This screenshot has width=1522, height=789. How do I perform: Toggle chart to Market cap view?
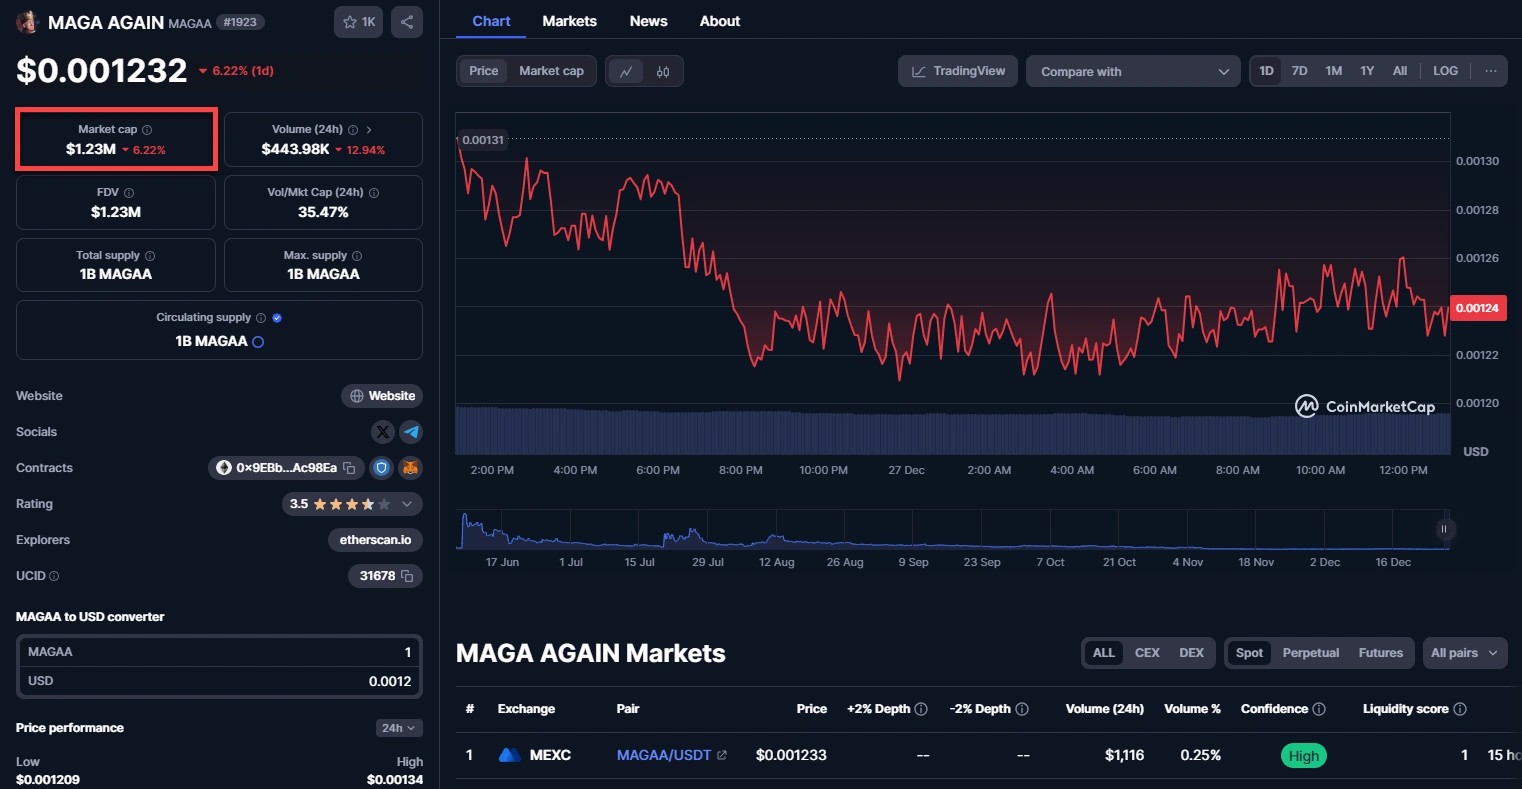(551, 71)
